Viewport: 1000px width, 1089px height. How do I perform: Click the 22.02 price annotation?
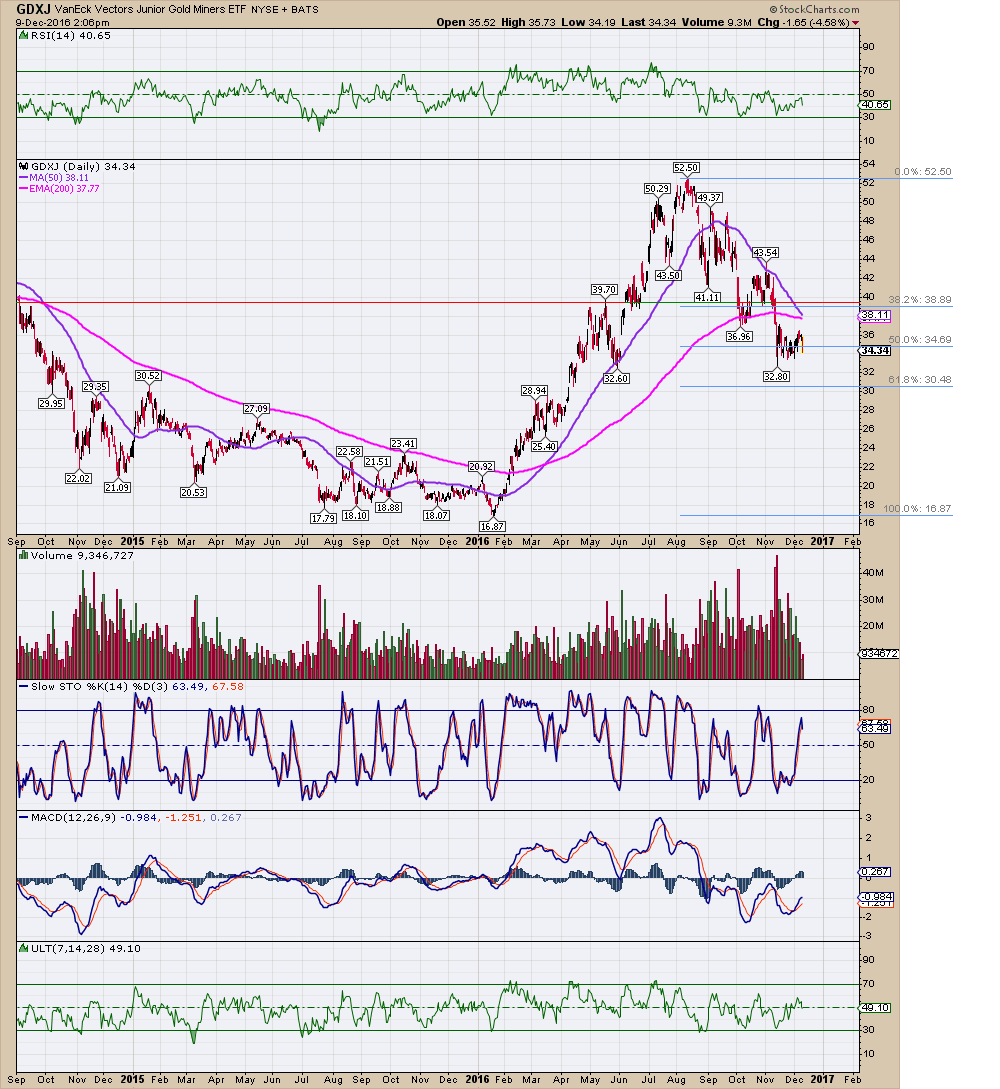coord(78,479)
